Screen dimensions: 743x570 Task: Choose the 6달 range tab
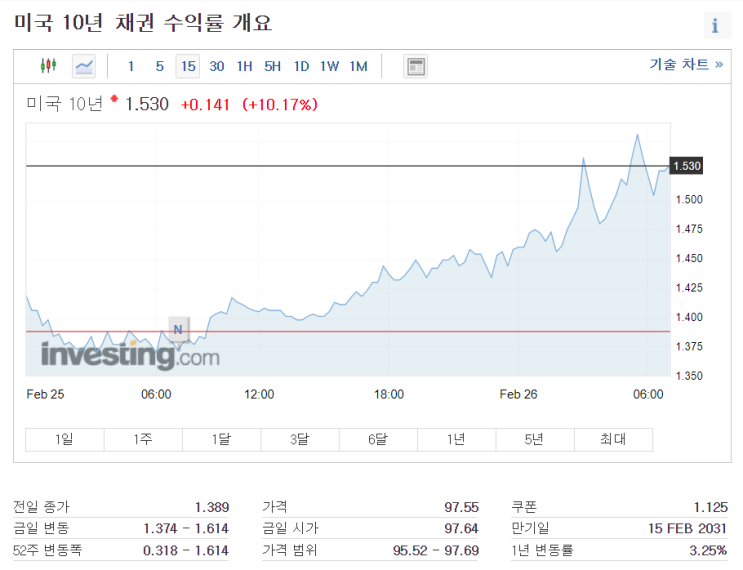click(378, 439)
